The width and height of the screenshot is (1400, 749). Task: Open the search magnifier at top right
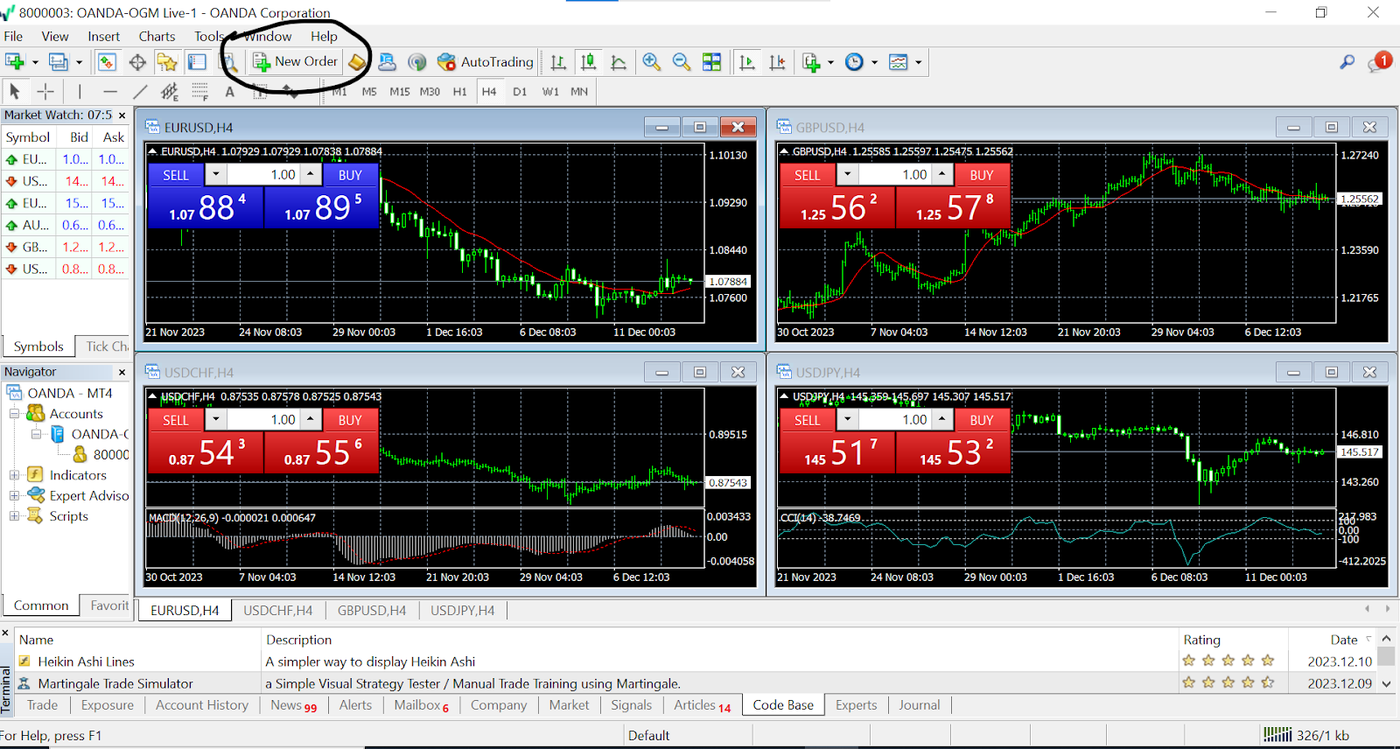click(x=1347, y=62)
